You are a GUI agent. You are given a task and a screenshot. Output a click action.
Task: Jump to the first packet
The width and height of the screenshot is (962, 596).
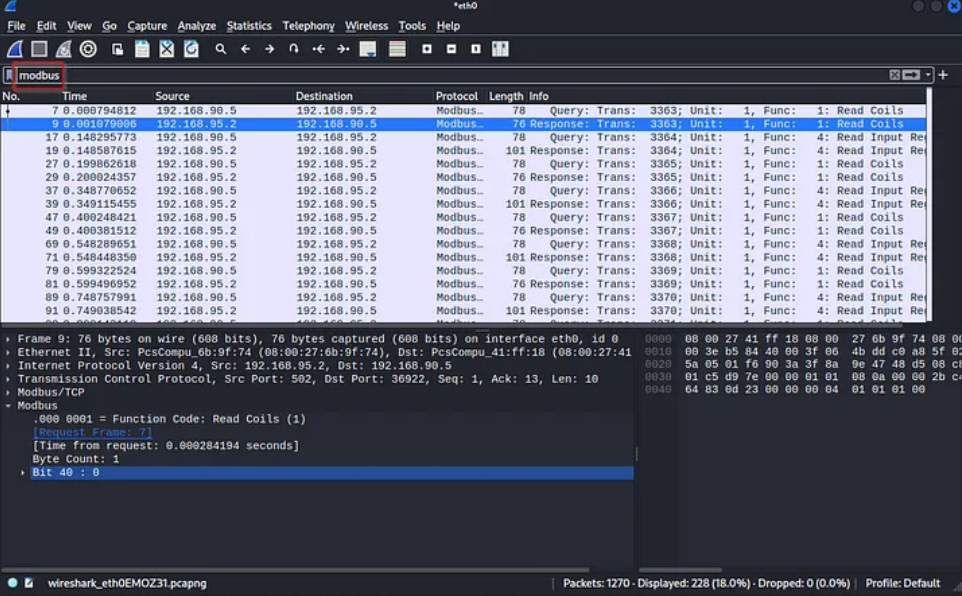[x=320, y=48]
